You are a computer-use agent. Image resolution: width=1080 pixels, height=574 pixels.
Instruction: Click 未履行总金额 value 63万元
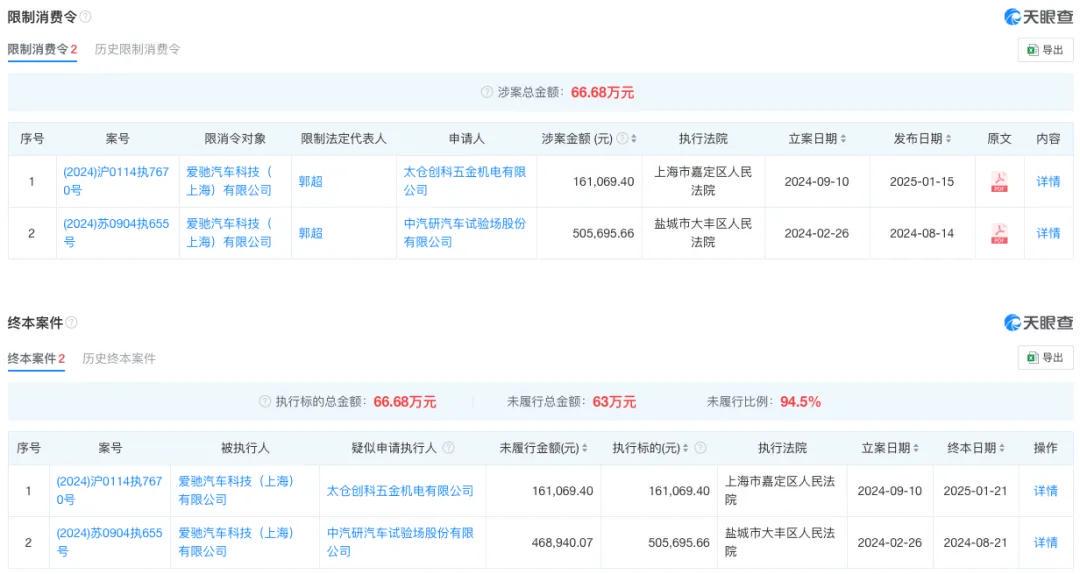(x=614, y=402)
